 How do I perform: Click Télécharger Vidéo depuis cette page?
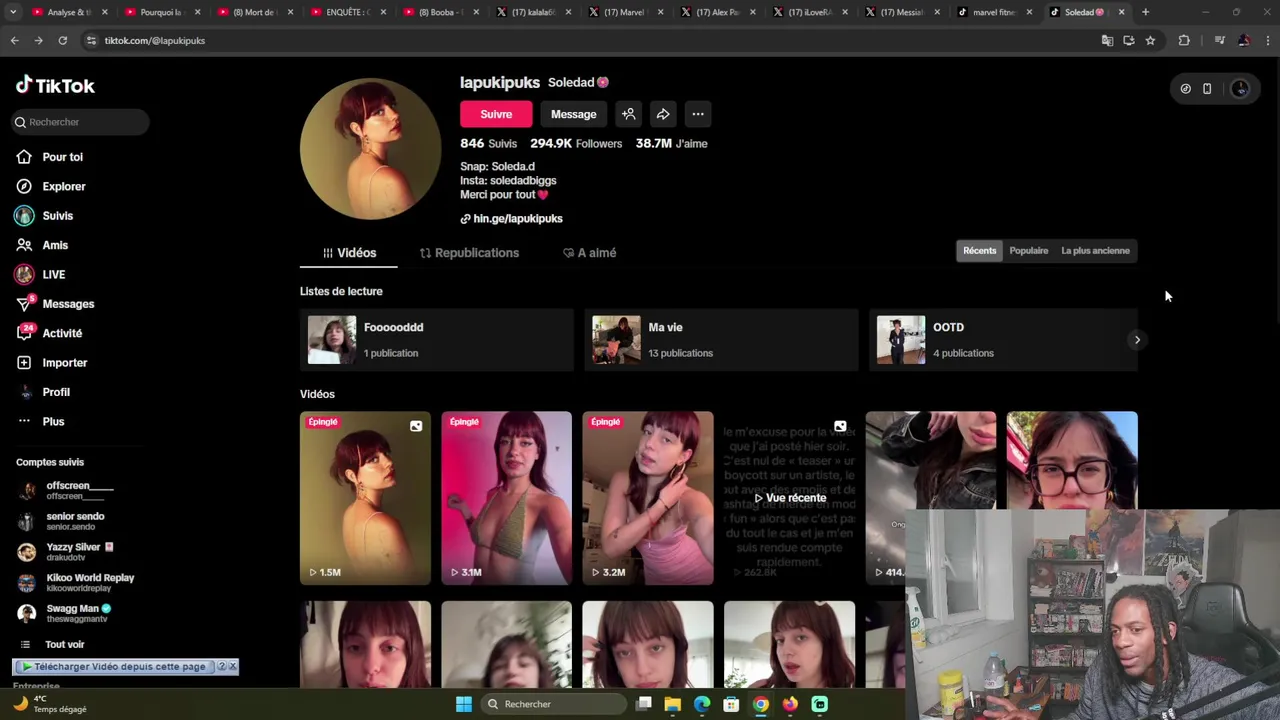[114, 667]
